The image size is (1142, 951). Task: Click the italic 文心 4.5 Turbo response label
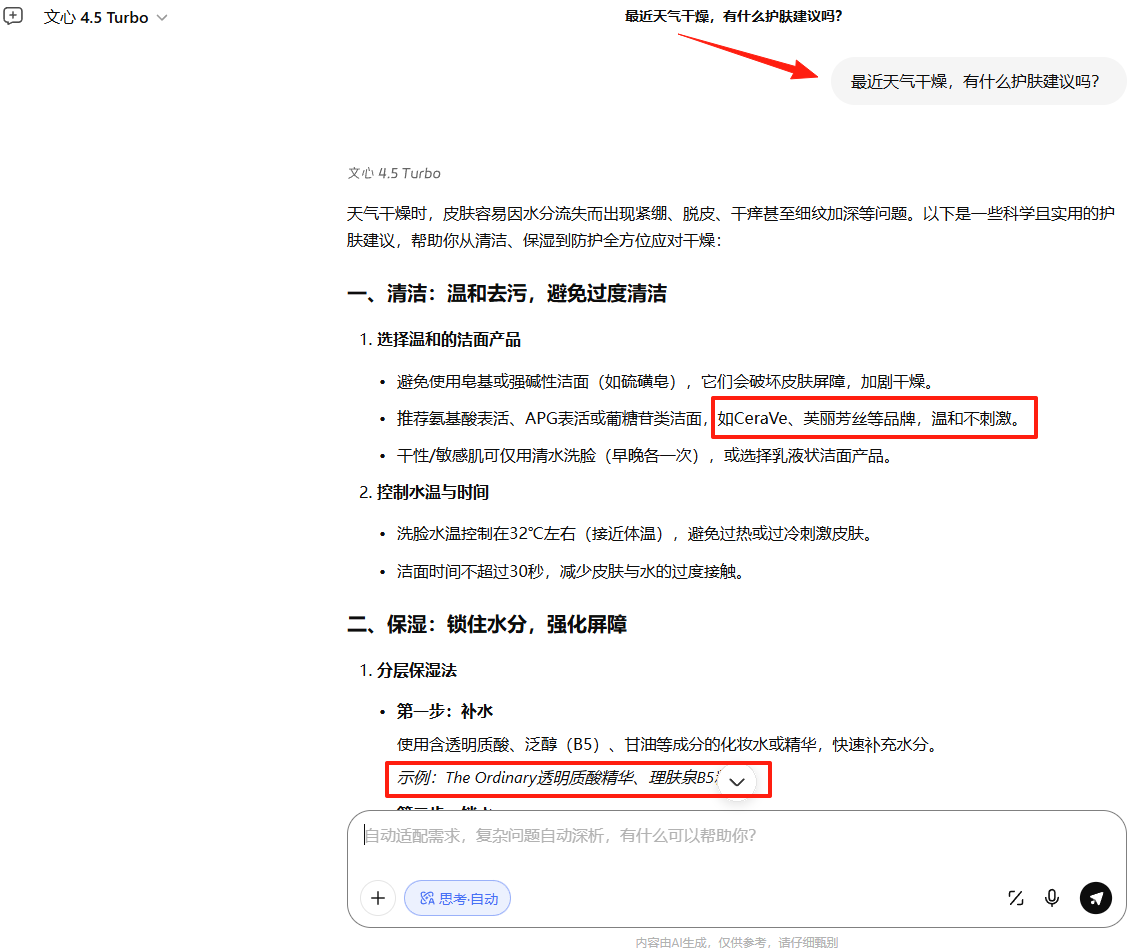click(394, 173)
